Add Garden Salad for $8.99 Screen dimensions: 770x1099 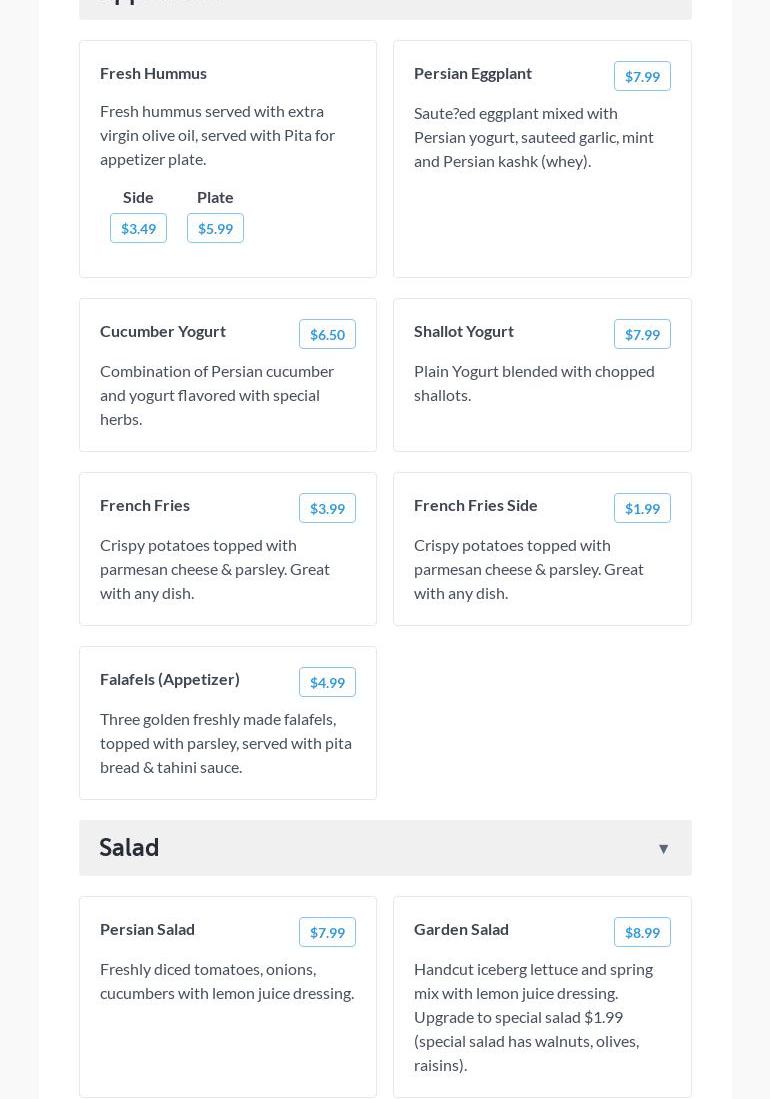click(x=642, y=933)
